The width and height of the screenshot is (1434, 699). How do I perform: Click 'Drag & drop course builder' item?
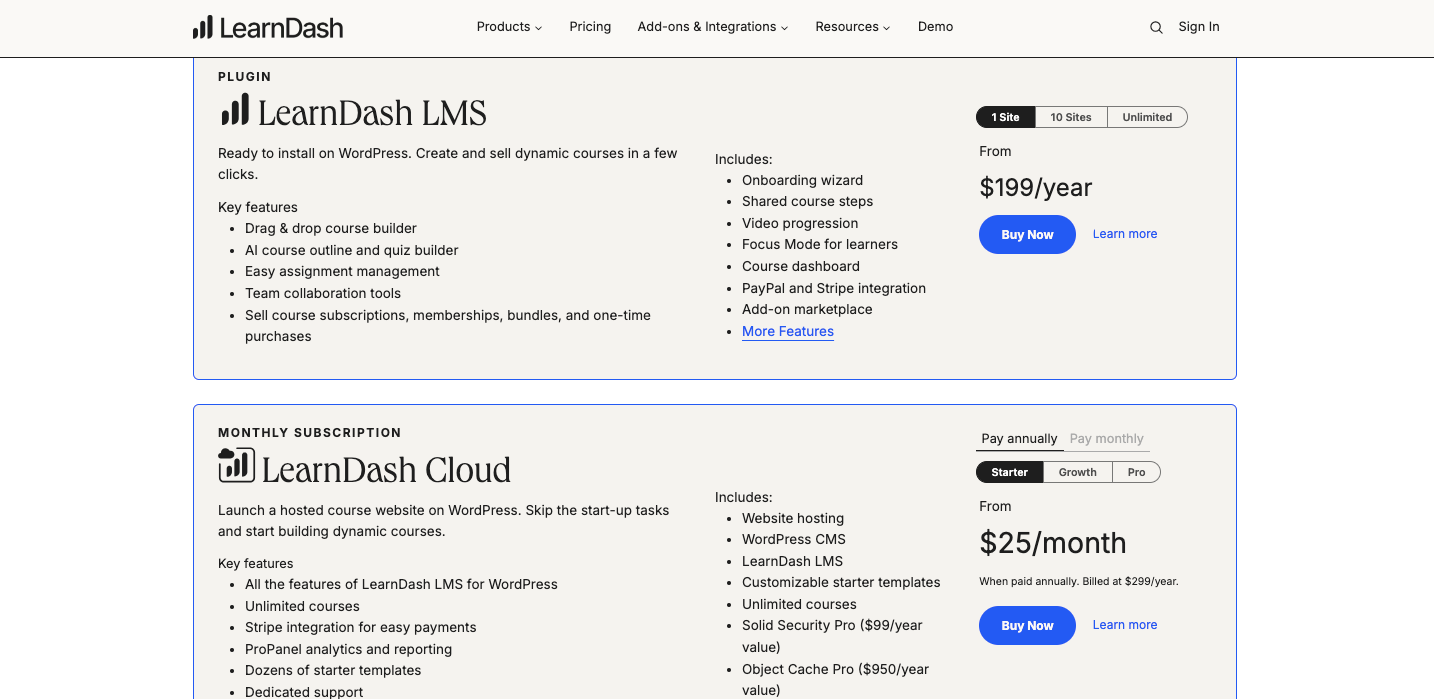click(331, 228)
